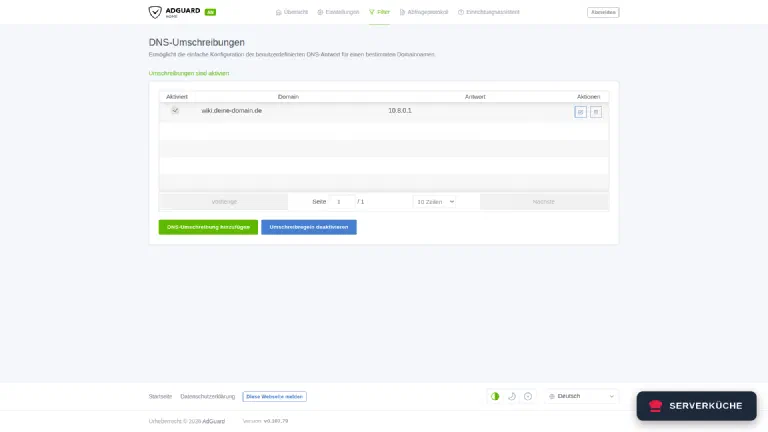Image resolution: width=768 pixels, height=432 pixels.
Task: Expand the Filter menu
Action: [380, 12]
